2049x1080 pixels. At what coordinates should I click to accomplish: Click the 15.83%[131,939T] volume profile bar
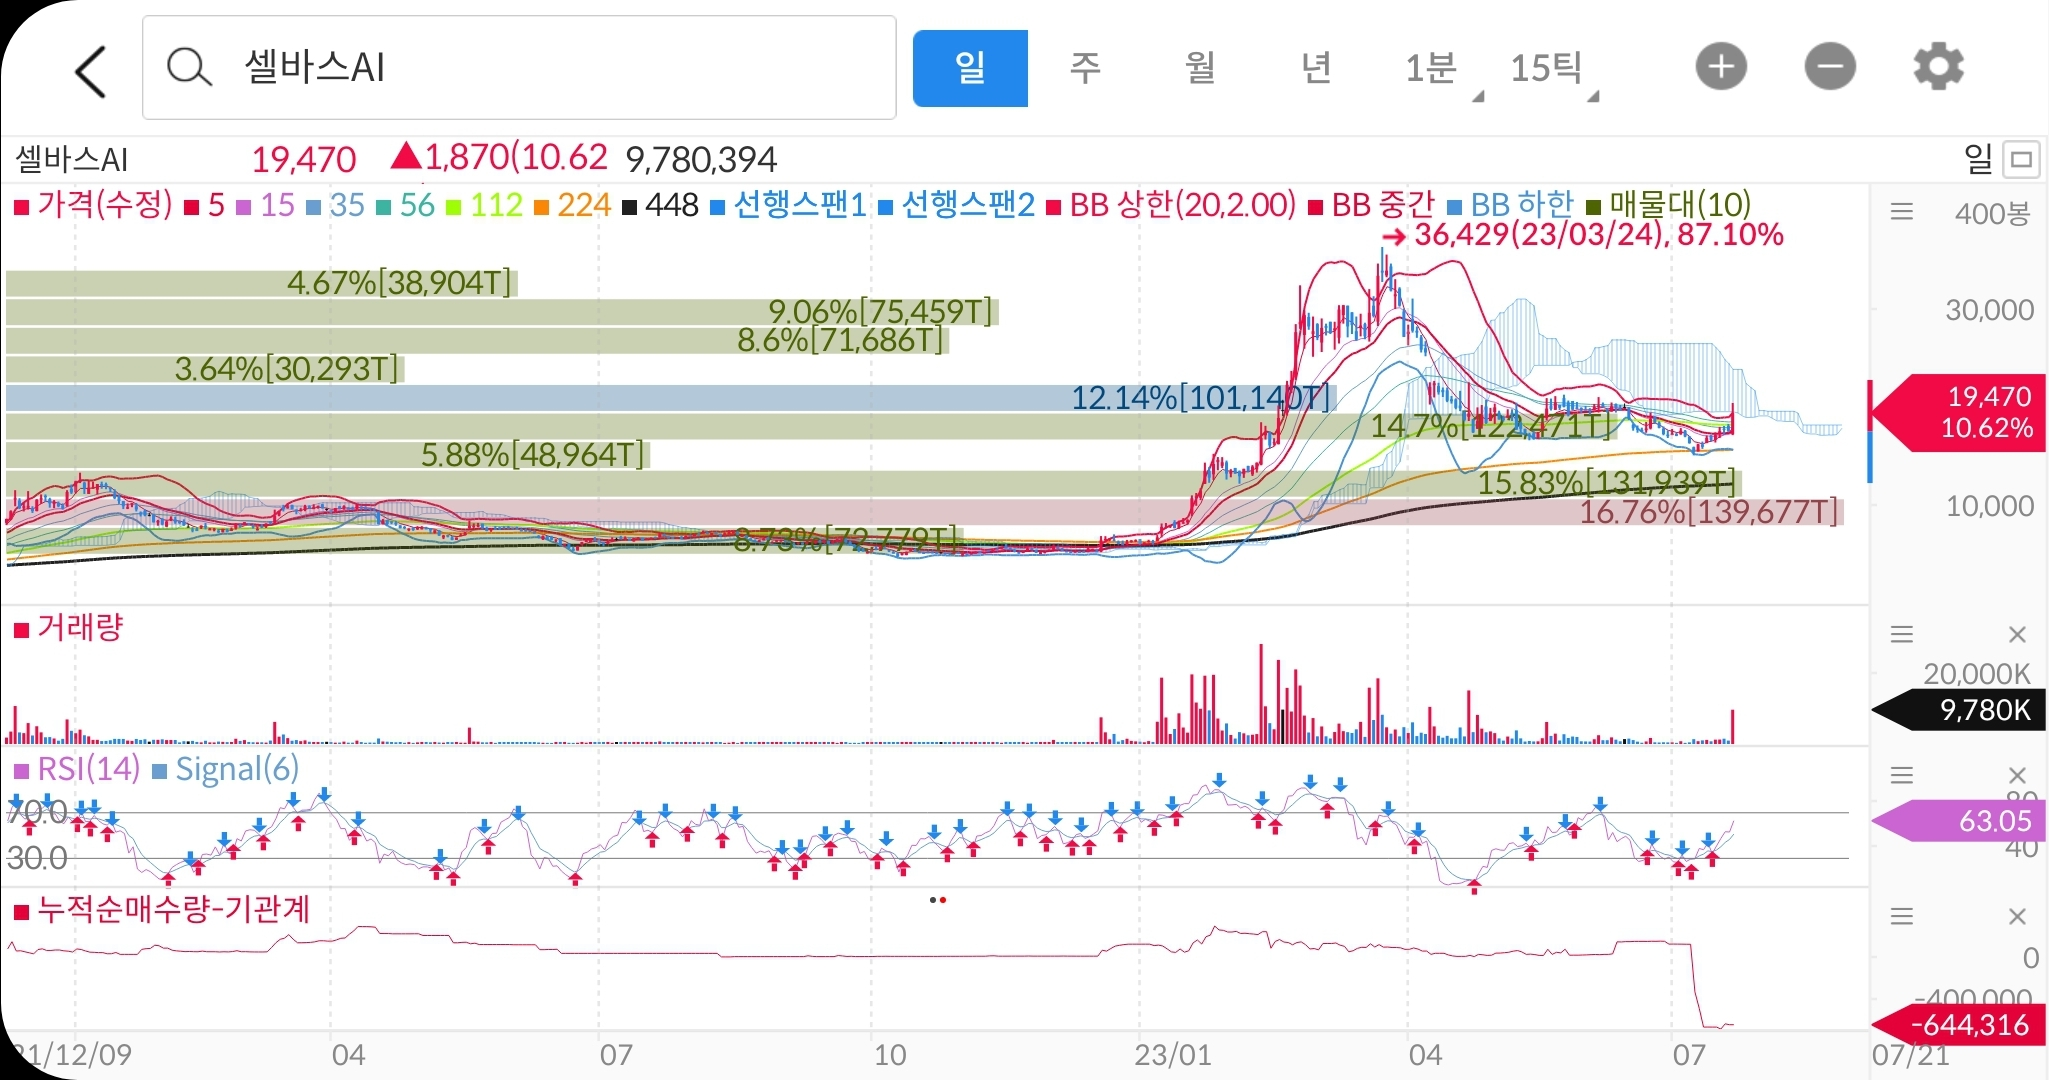pos(874,484)
